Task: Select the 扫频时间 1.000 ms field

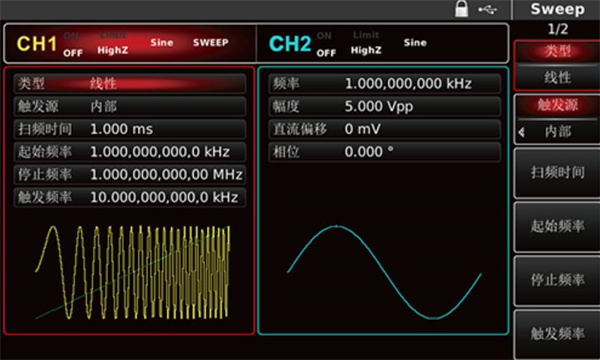Action: coord(130,129)
